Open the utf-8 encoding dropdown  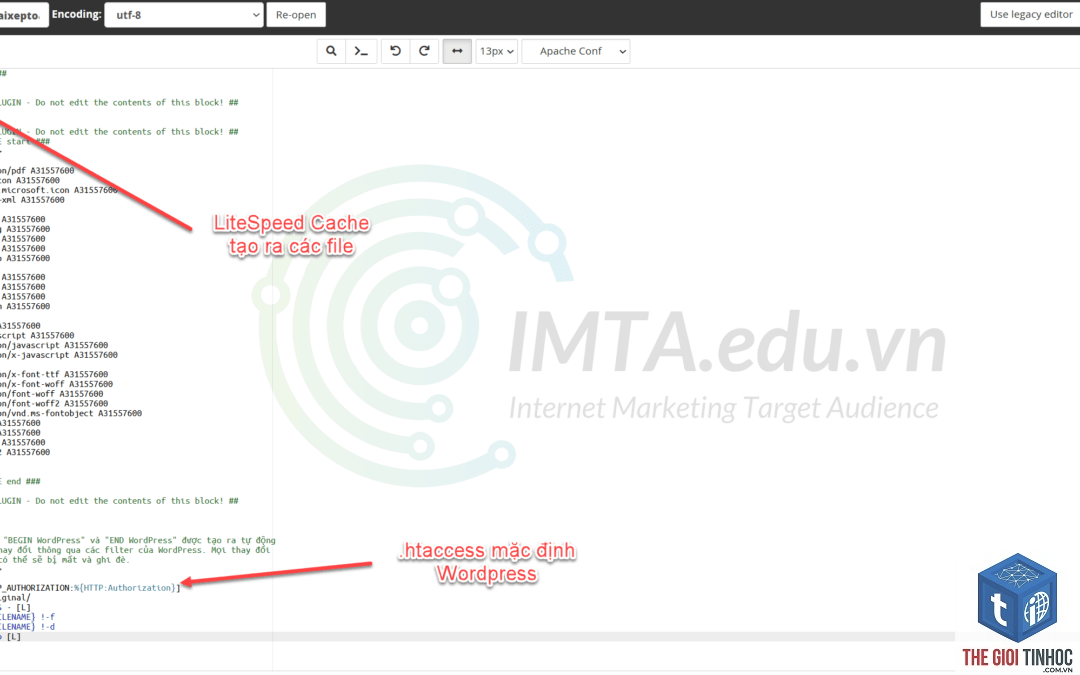184,14
